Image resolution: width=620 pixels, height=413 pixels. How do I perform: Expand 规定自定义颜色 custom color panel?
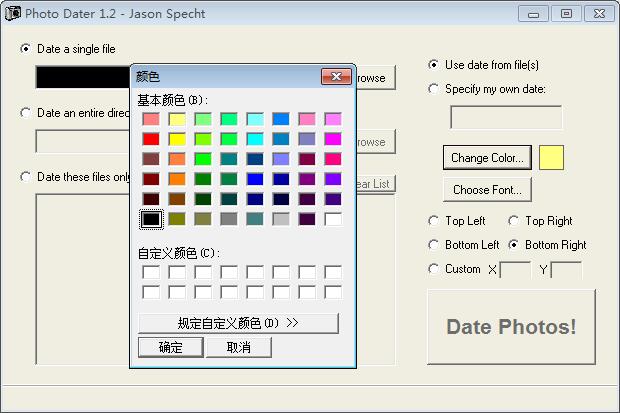tap(238, 323)
